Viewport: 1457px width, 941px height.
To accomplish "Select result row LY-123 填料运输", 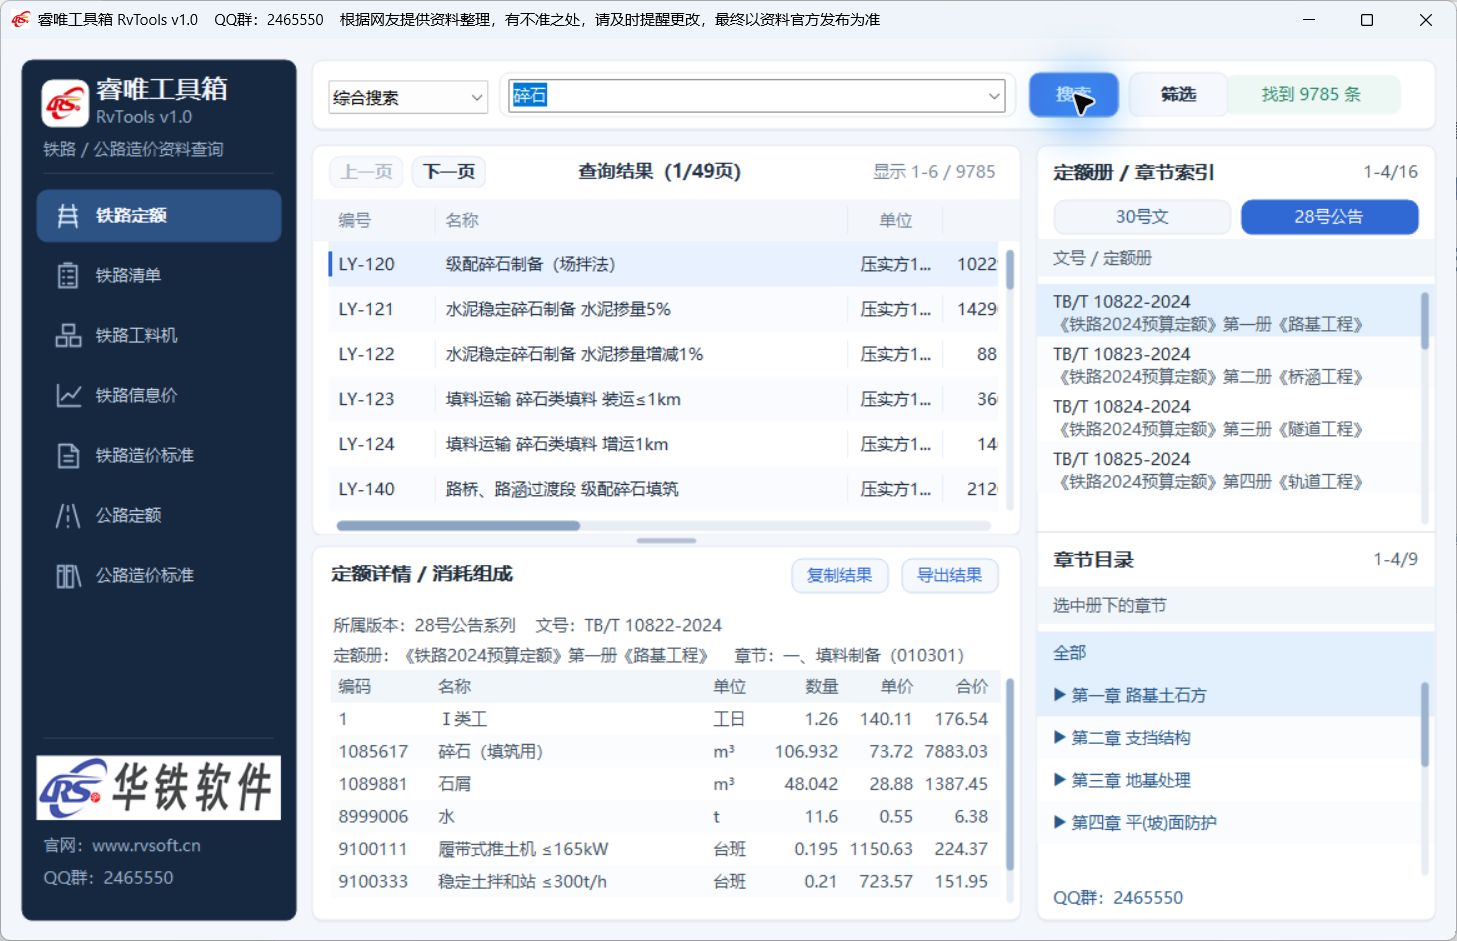I will coord(663,399).
